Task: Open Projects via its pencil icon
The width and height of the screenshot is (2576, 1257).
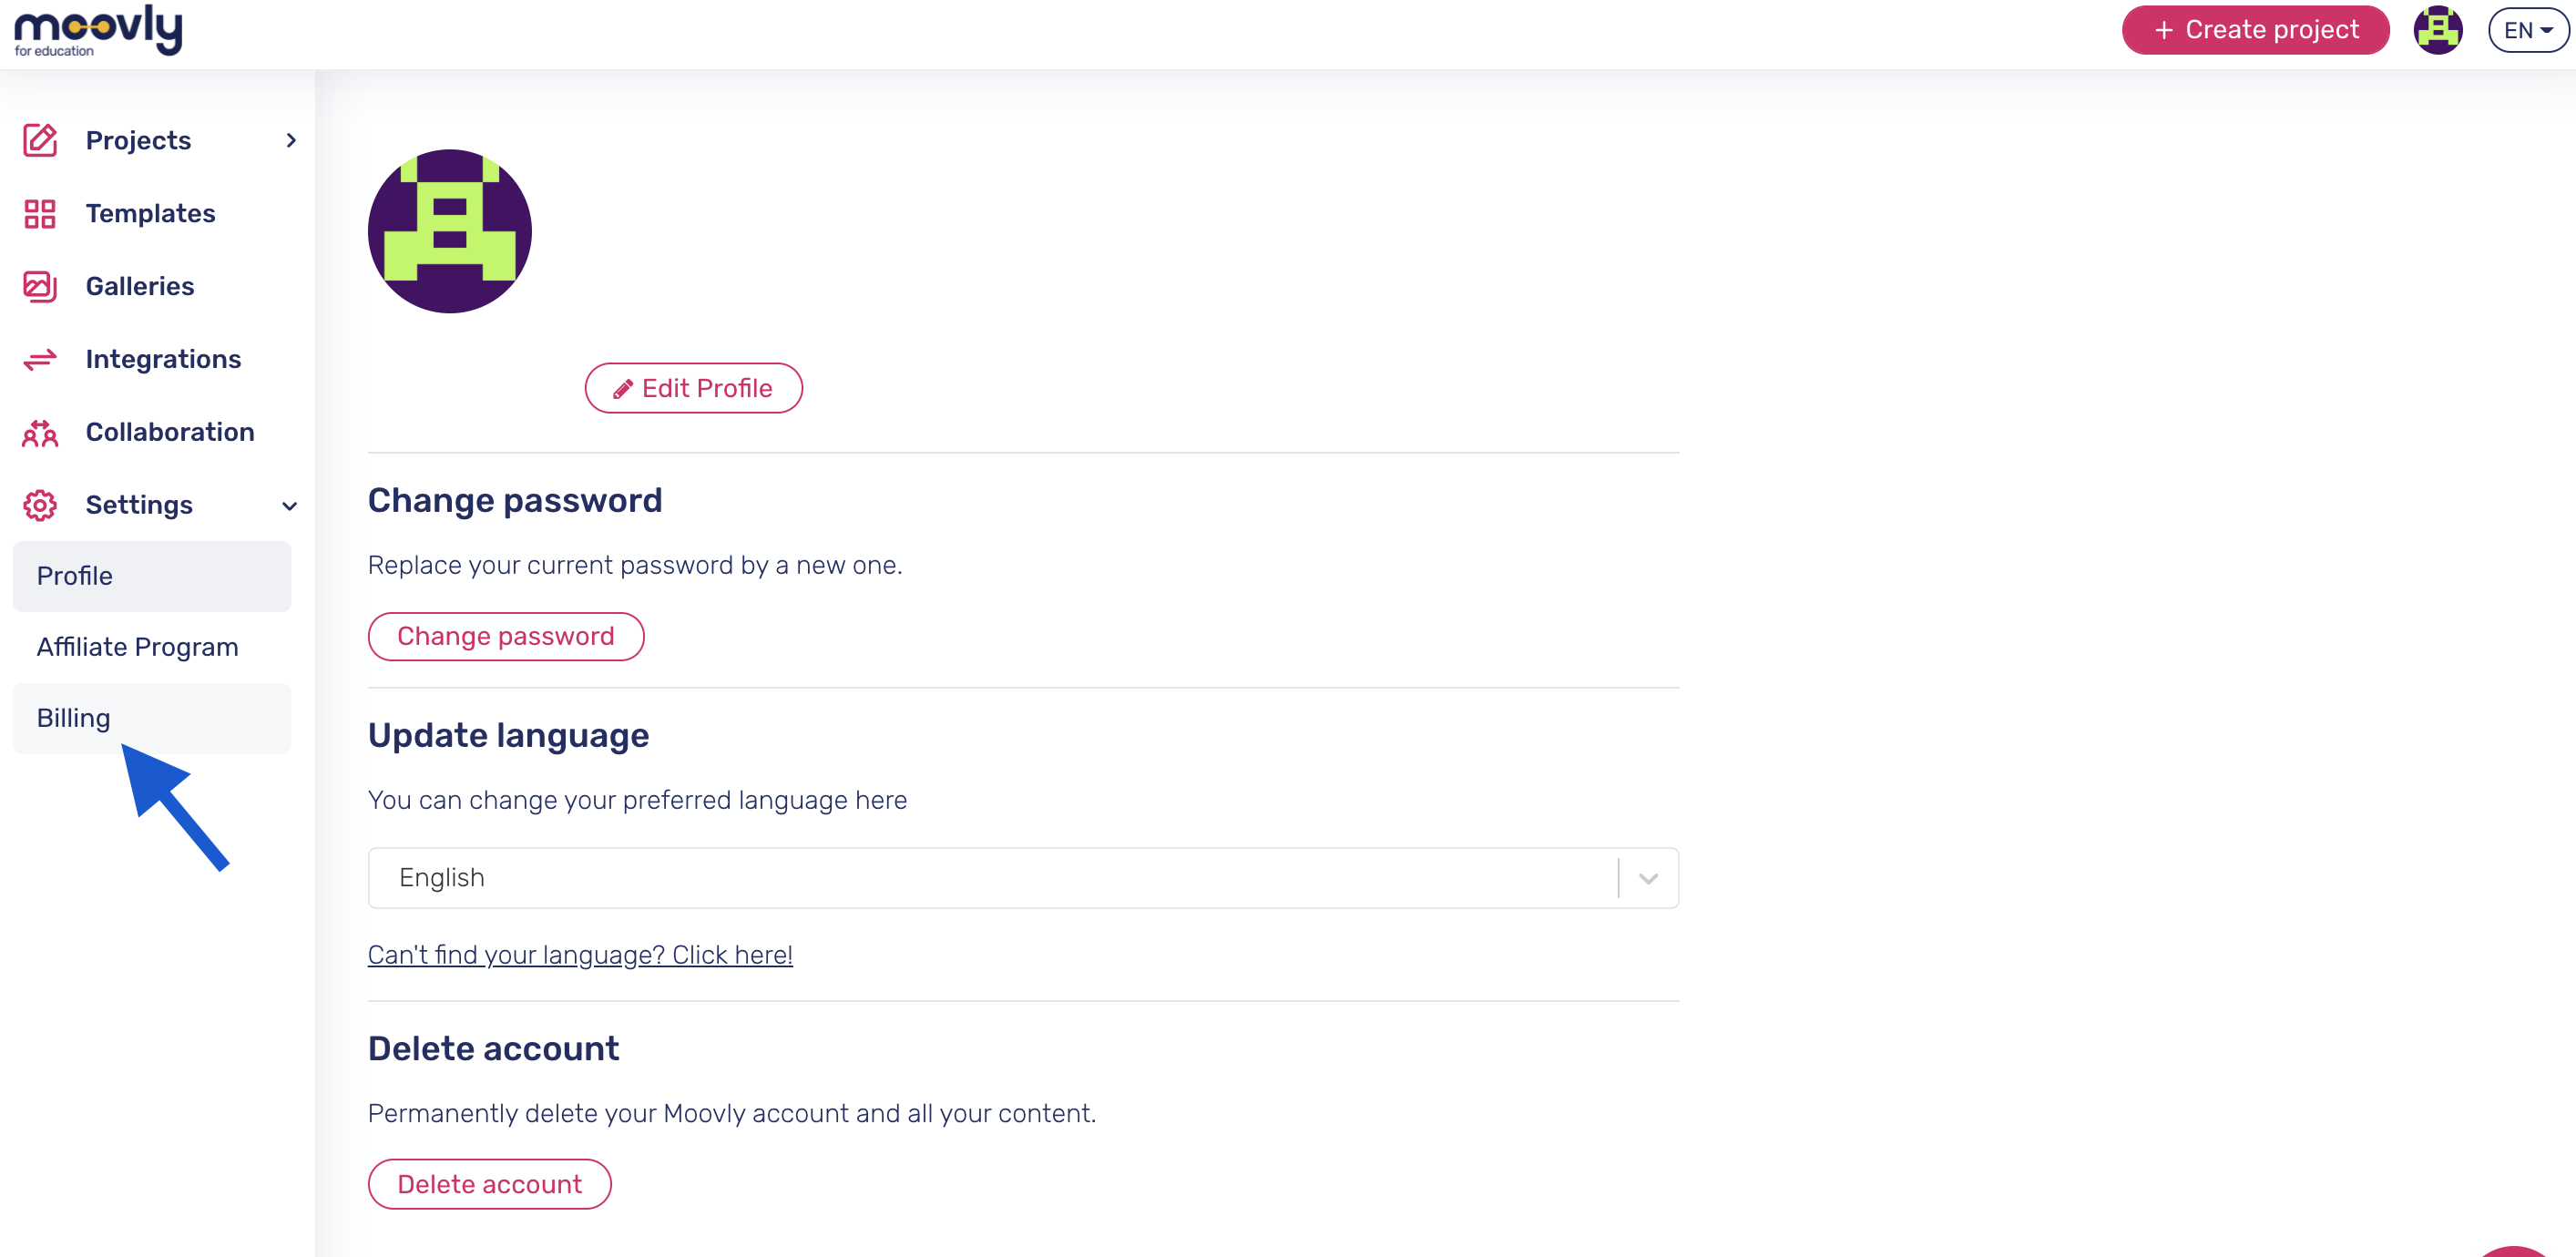Action: pos(40,140)
